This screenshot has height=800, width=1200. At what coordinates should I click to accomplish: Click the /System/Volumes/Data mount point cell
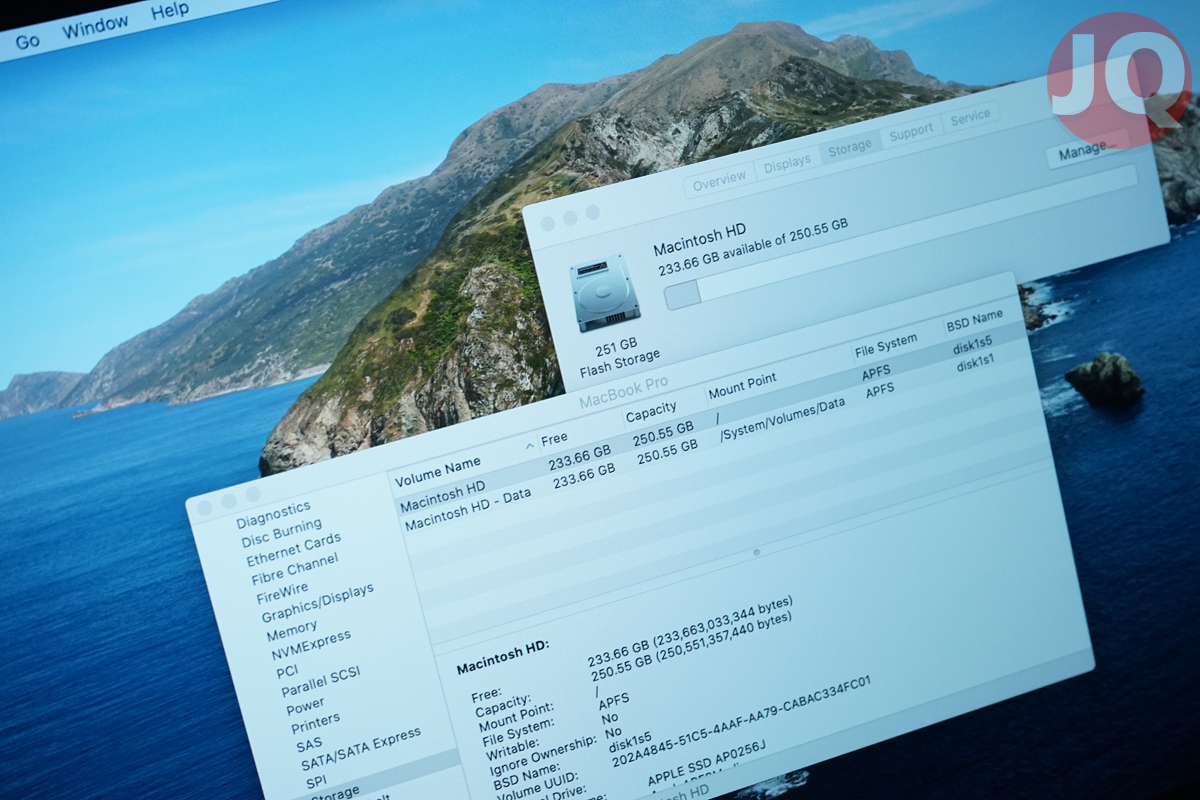pyautogui.click(x=782, y=421)
